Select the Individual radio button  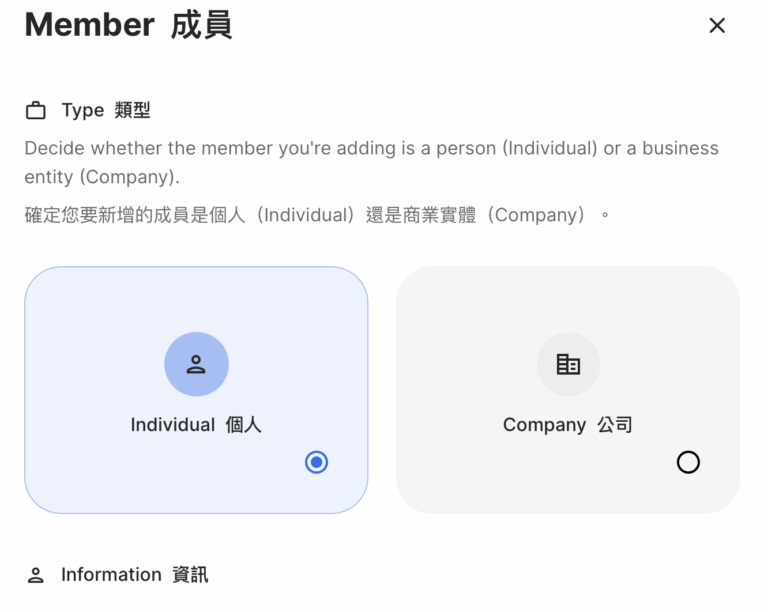pos(316,462)
